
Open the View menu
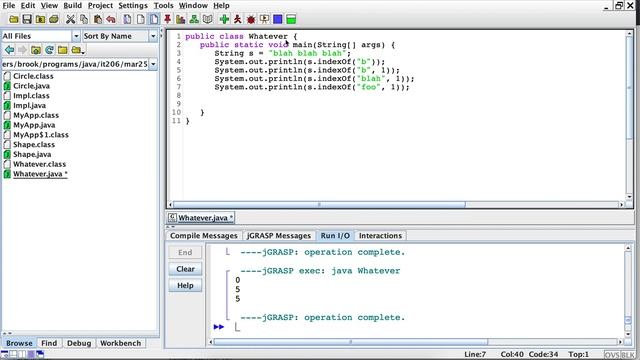tap(49, 5)
